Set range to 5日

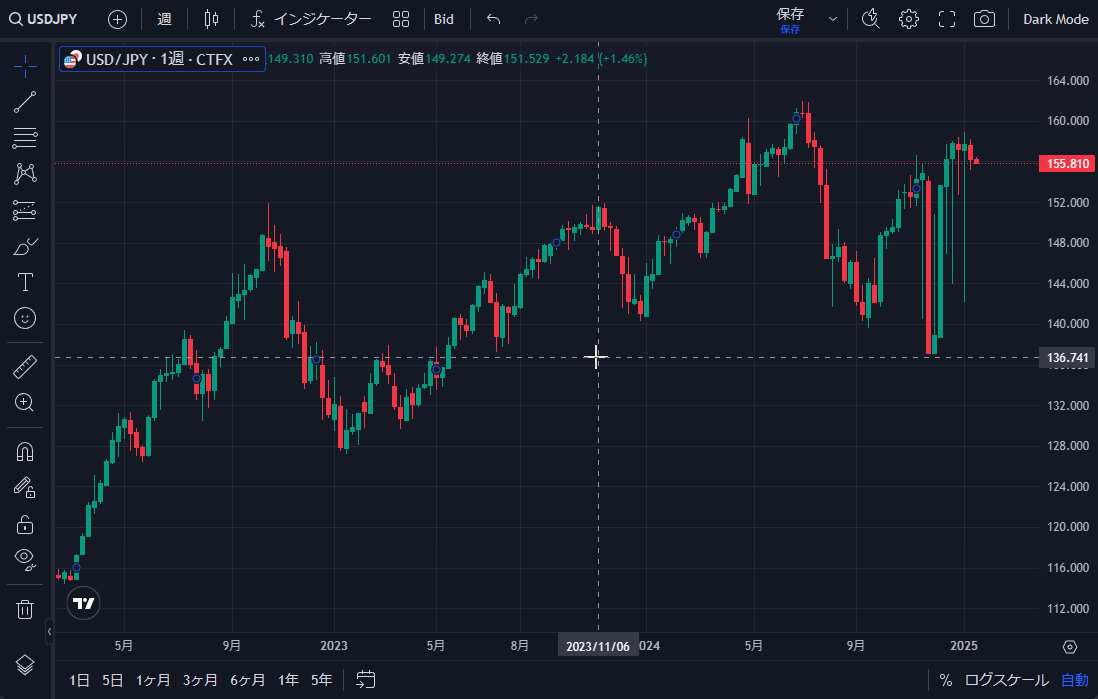113,680
